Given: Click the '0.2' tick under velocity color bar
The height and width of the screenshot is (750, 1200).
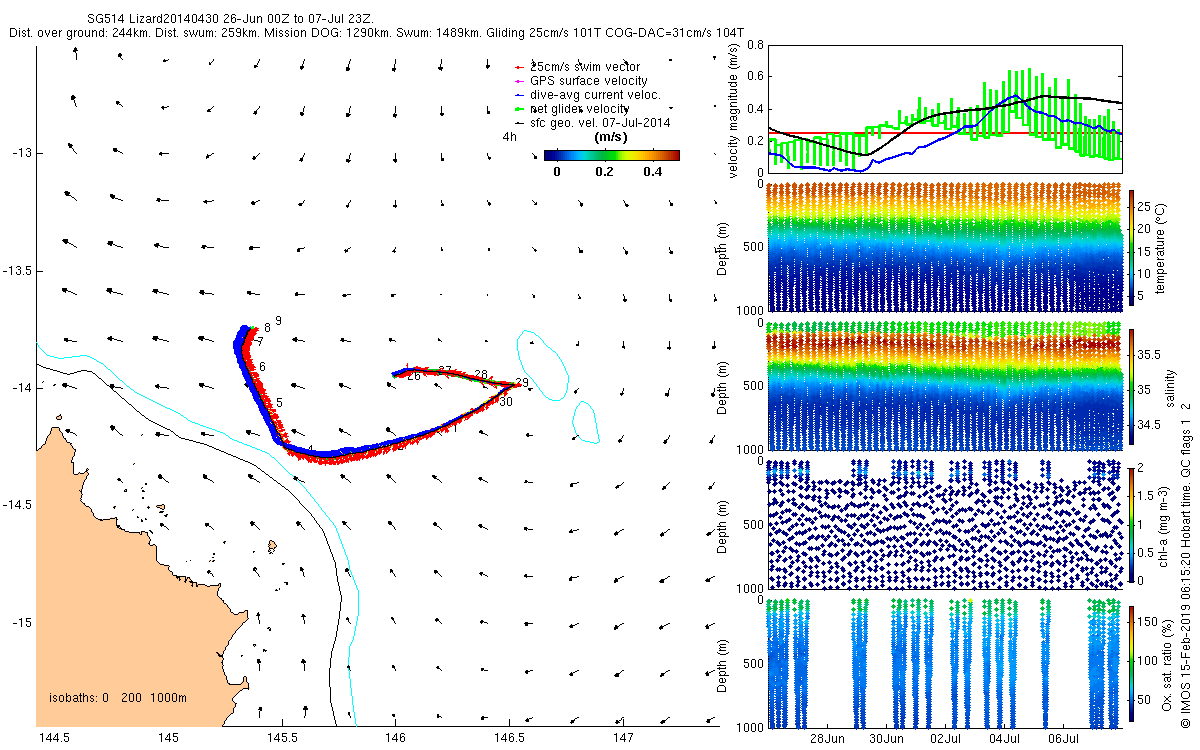Looking at the screenshot, I should click(x=606, y=171).
